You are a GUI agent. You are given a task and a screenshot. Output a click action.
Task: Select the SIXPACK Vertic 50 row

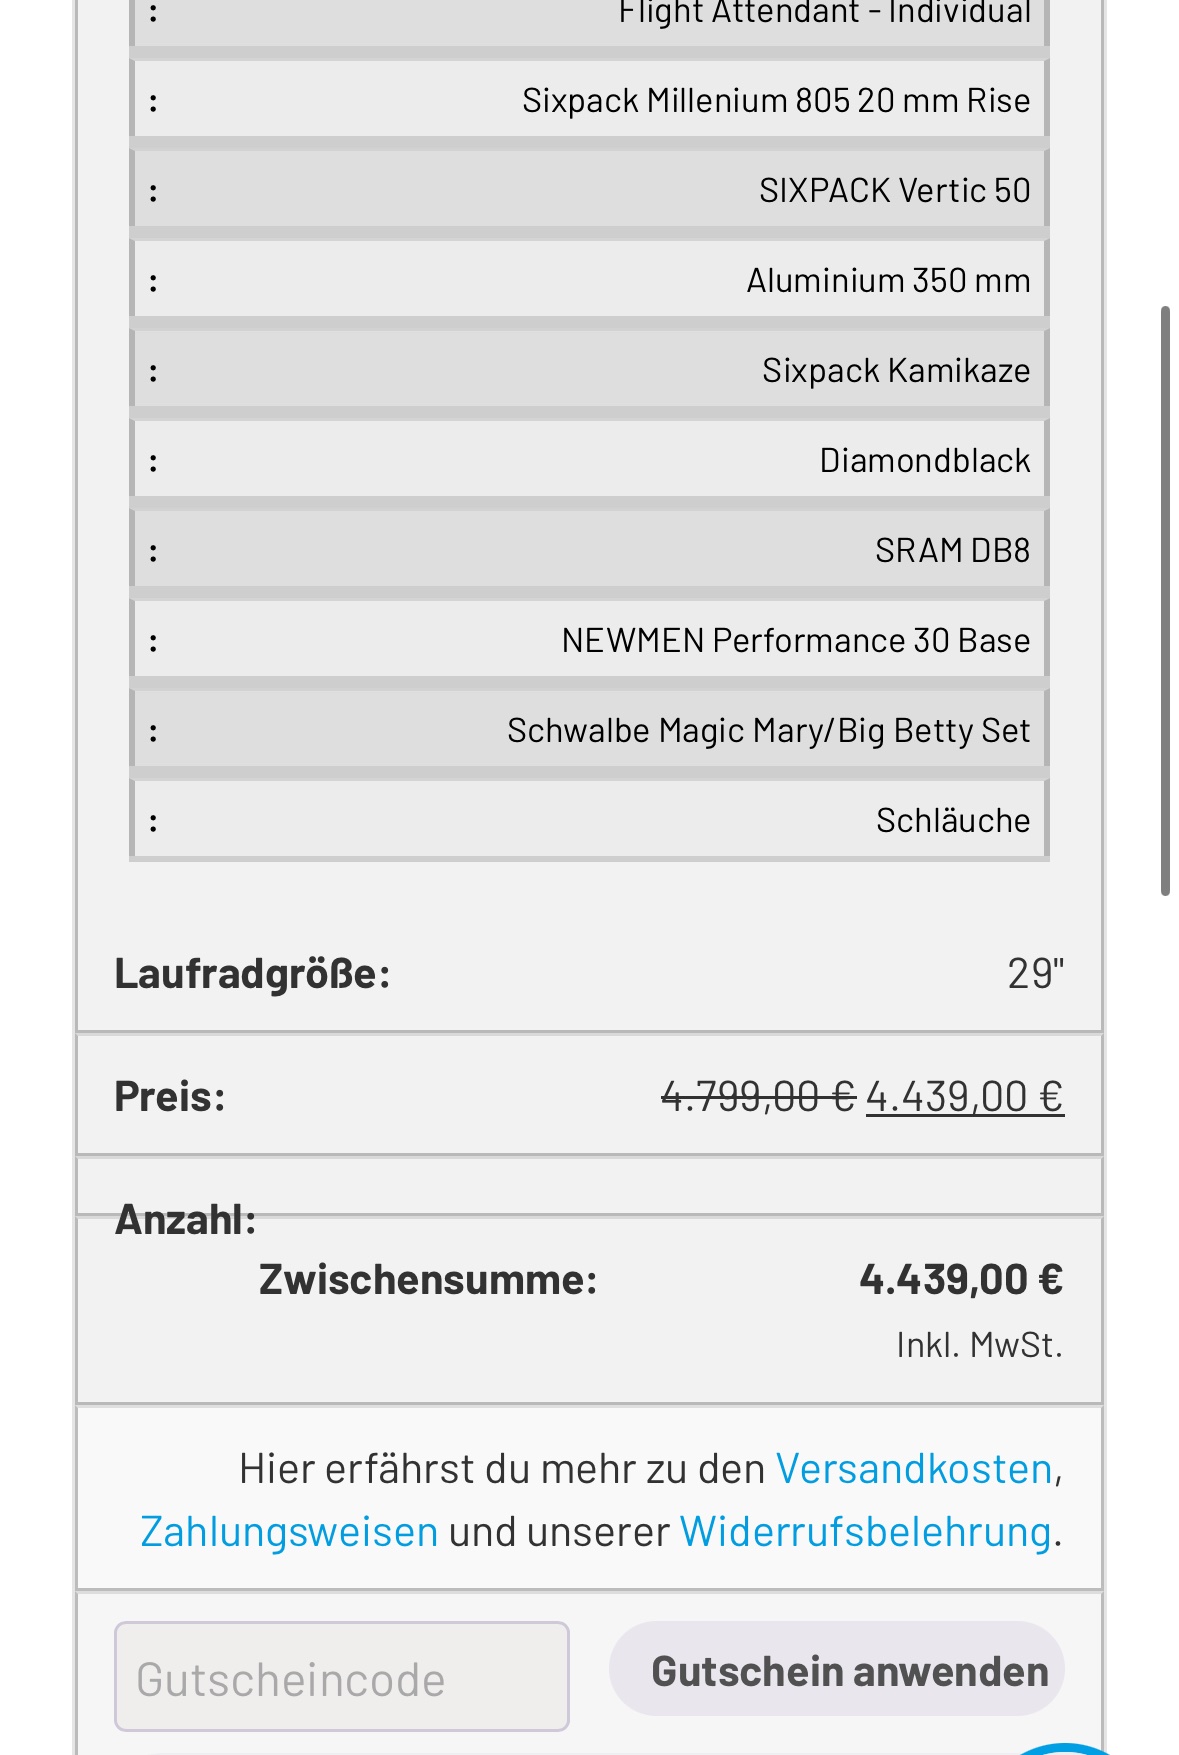pyautogui.click(x=589, y=191)
